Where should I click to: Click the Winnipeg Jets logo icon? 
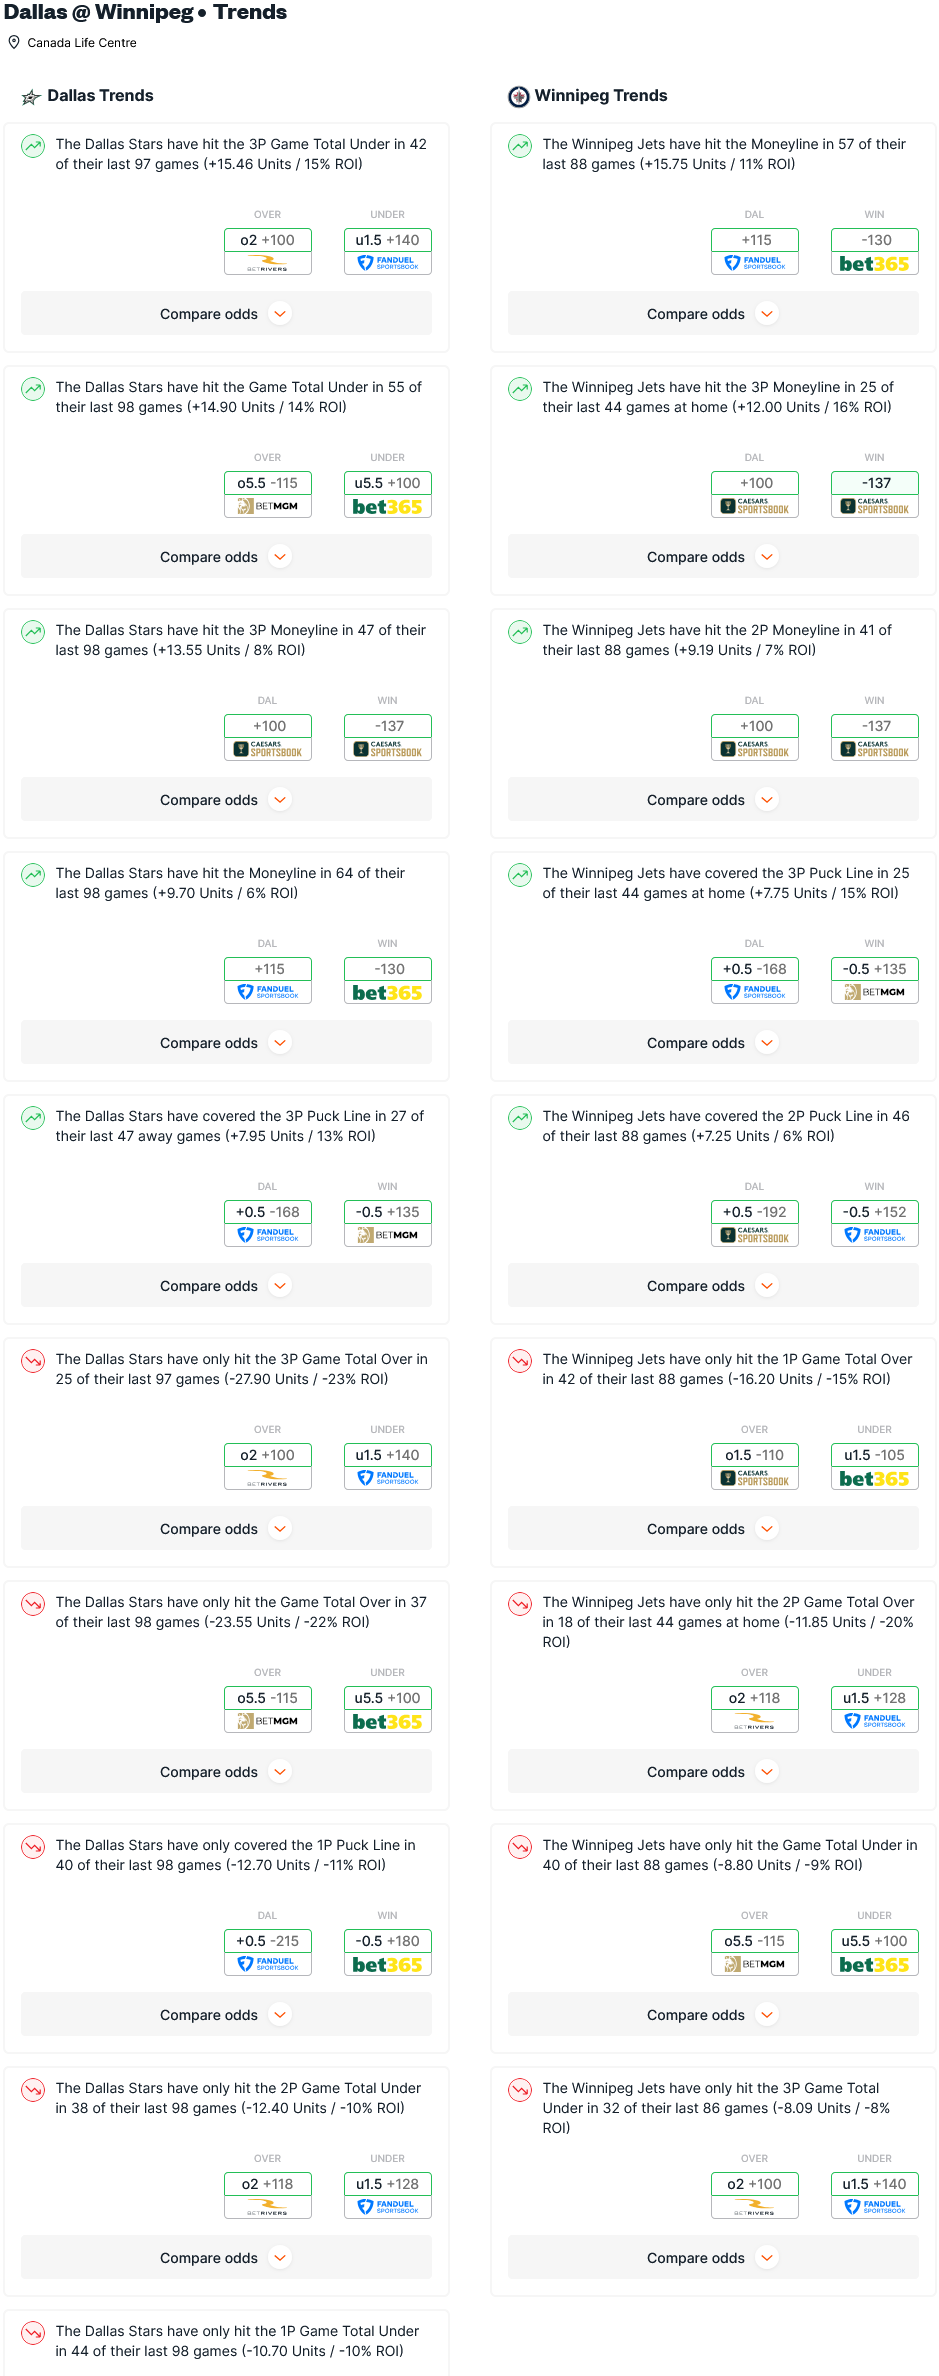coord(518,97)
